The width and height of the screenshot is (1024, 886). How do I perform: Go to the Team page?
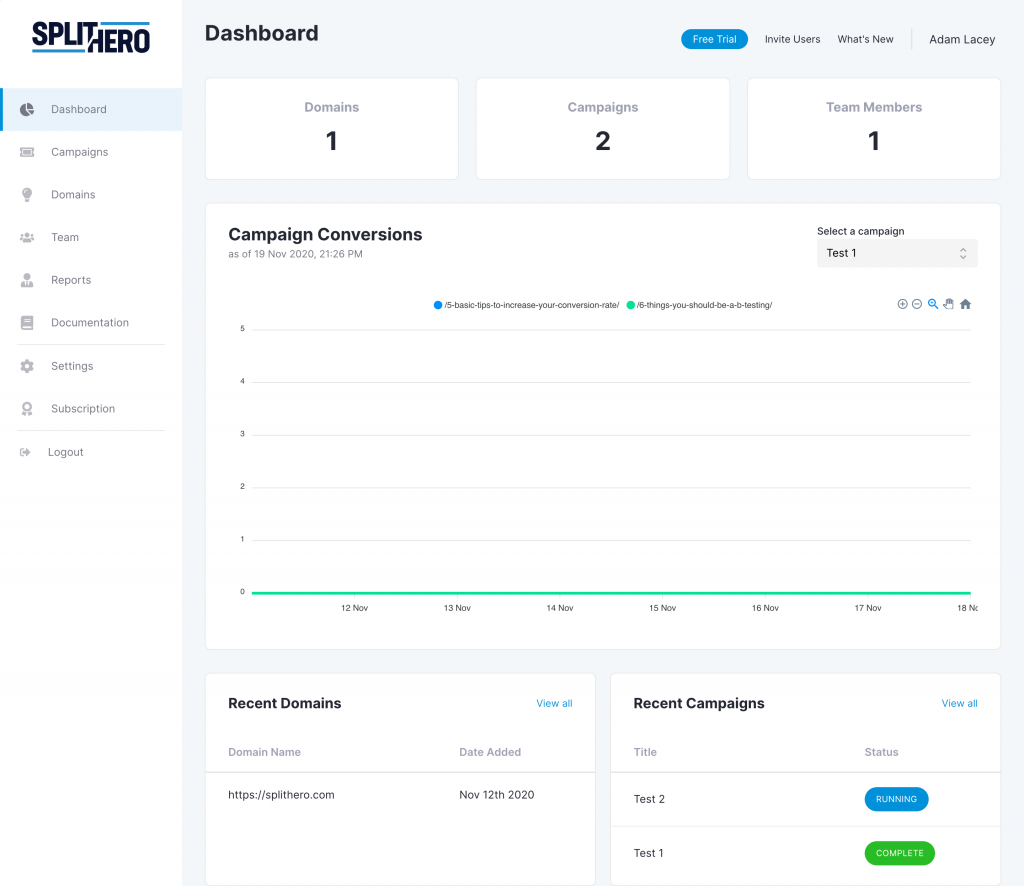pos(91,238)
